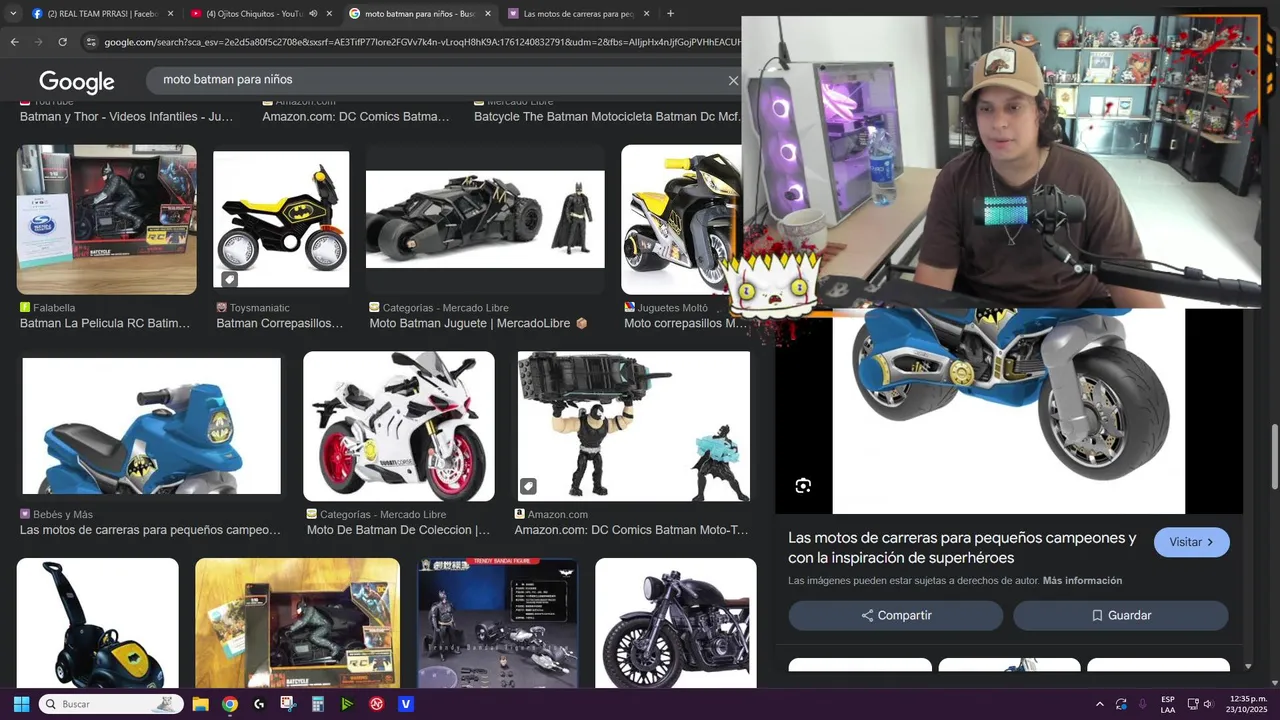This screenshot has width=1280, height=720.
Task: Click the Moto Batman Juguete | MercadoLibre title
Action: click(479, 324)
